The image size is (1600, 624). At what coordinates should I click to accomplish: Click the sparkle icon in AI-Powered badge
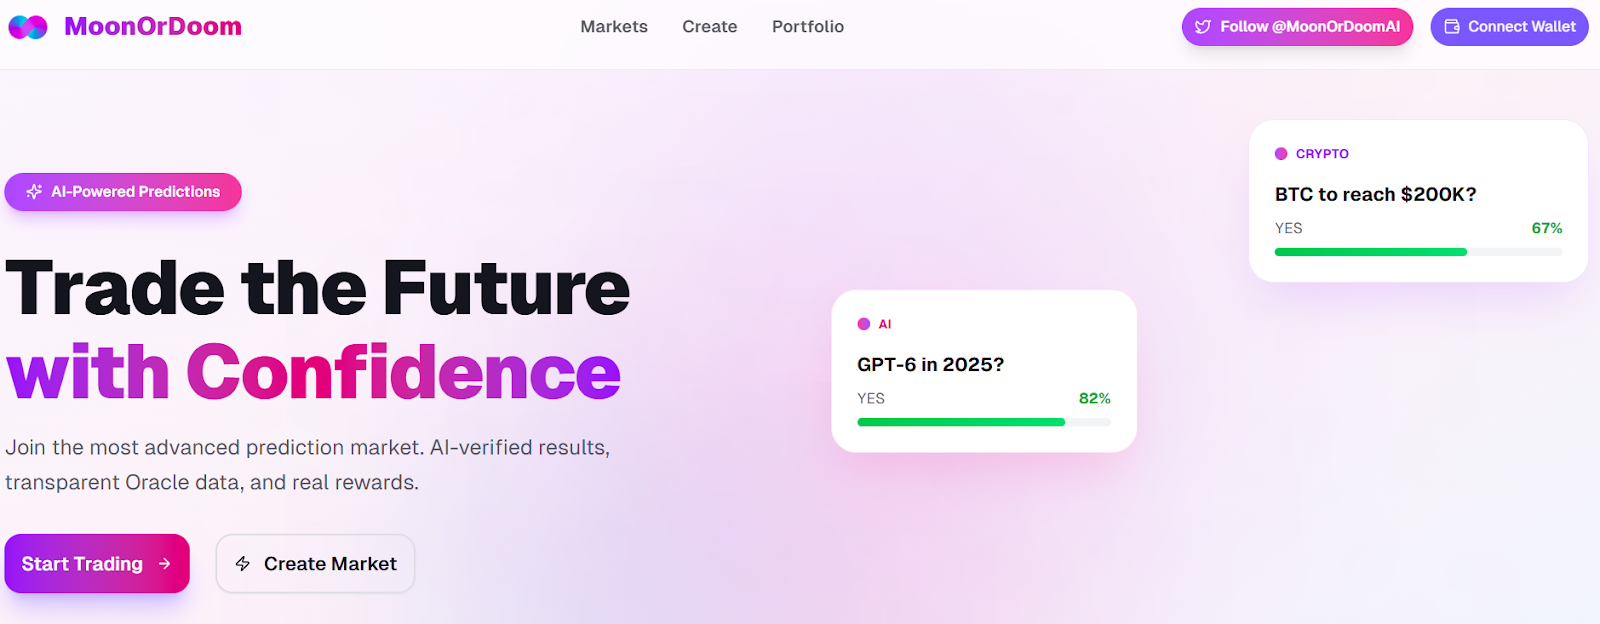pos(34,192)
